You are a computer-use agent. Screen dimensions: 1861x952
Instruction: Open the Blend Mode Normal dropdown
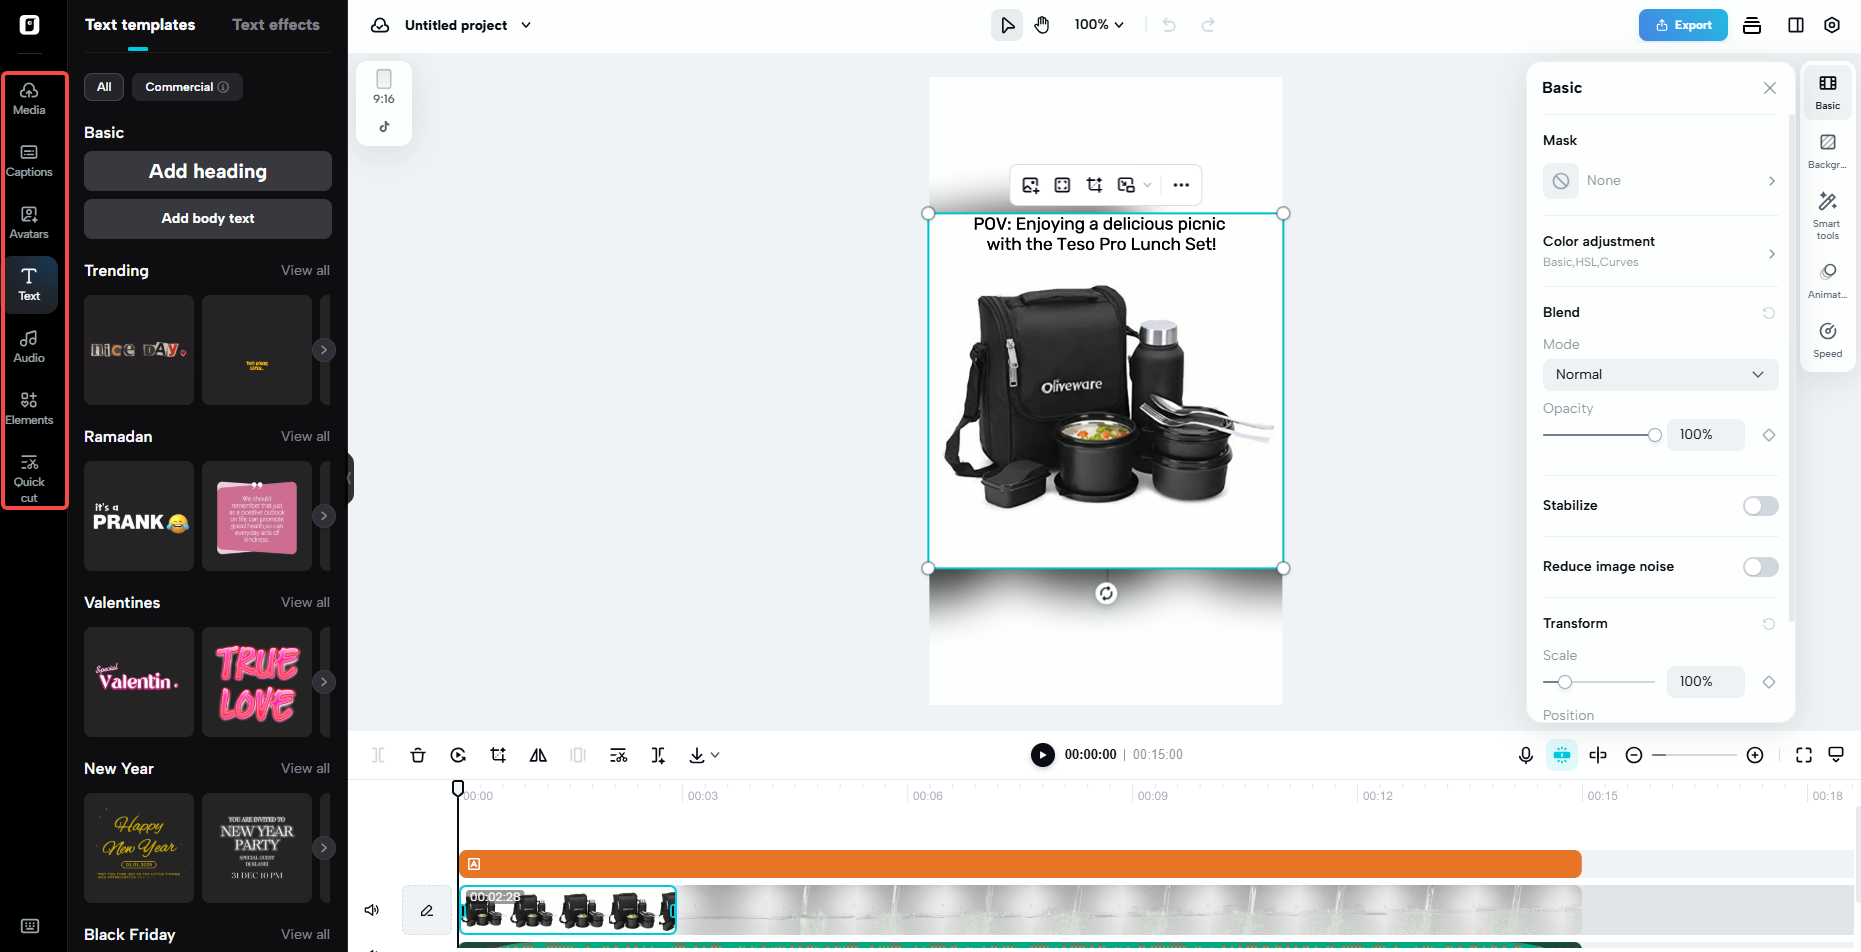click(x=1660, y=375)
